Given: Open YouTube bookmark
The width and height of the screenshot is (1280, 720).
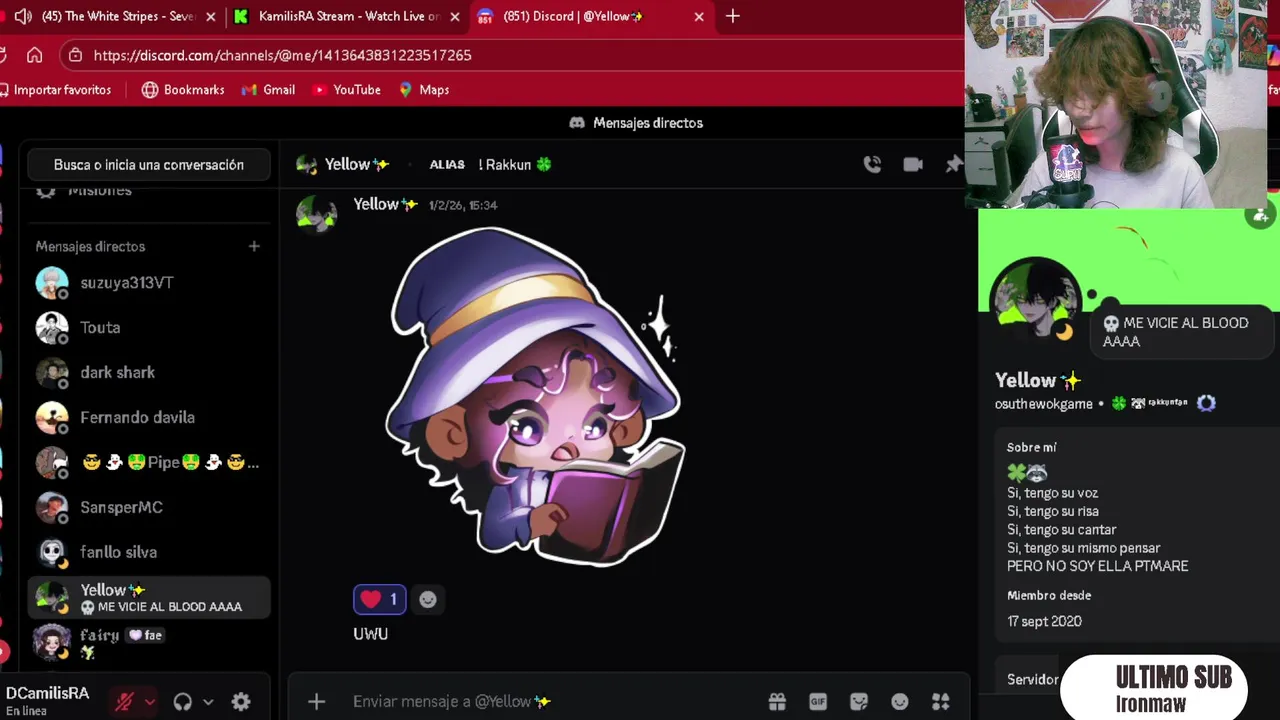Looking at the screenshot, I should [346, 90].
